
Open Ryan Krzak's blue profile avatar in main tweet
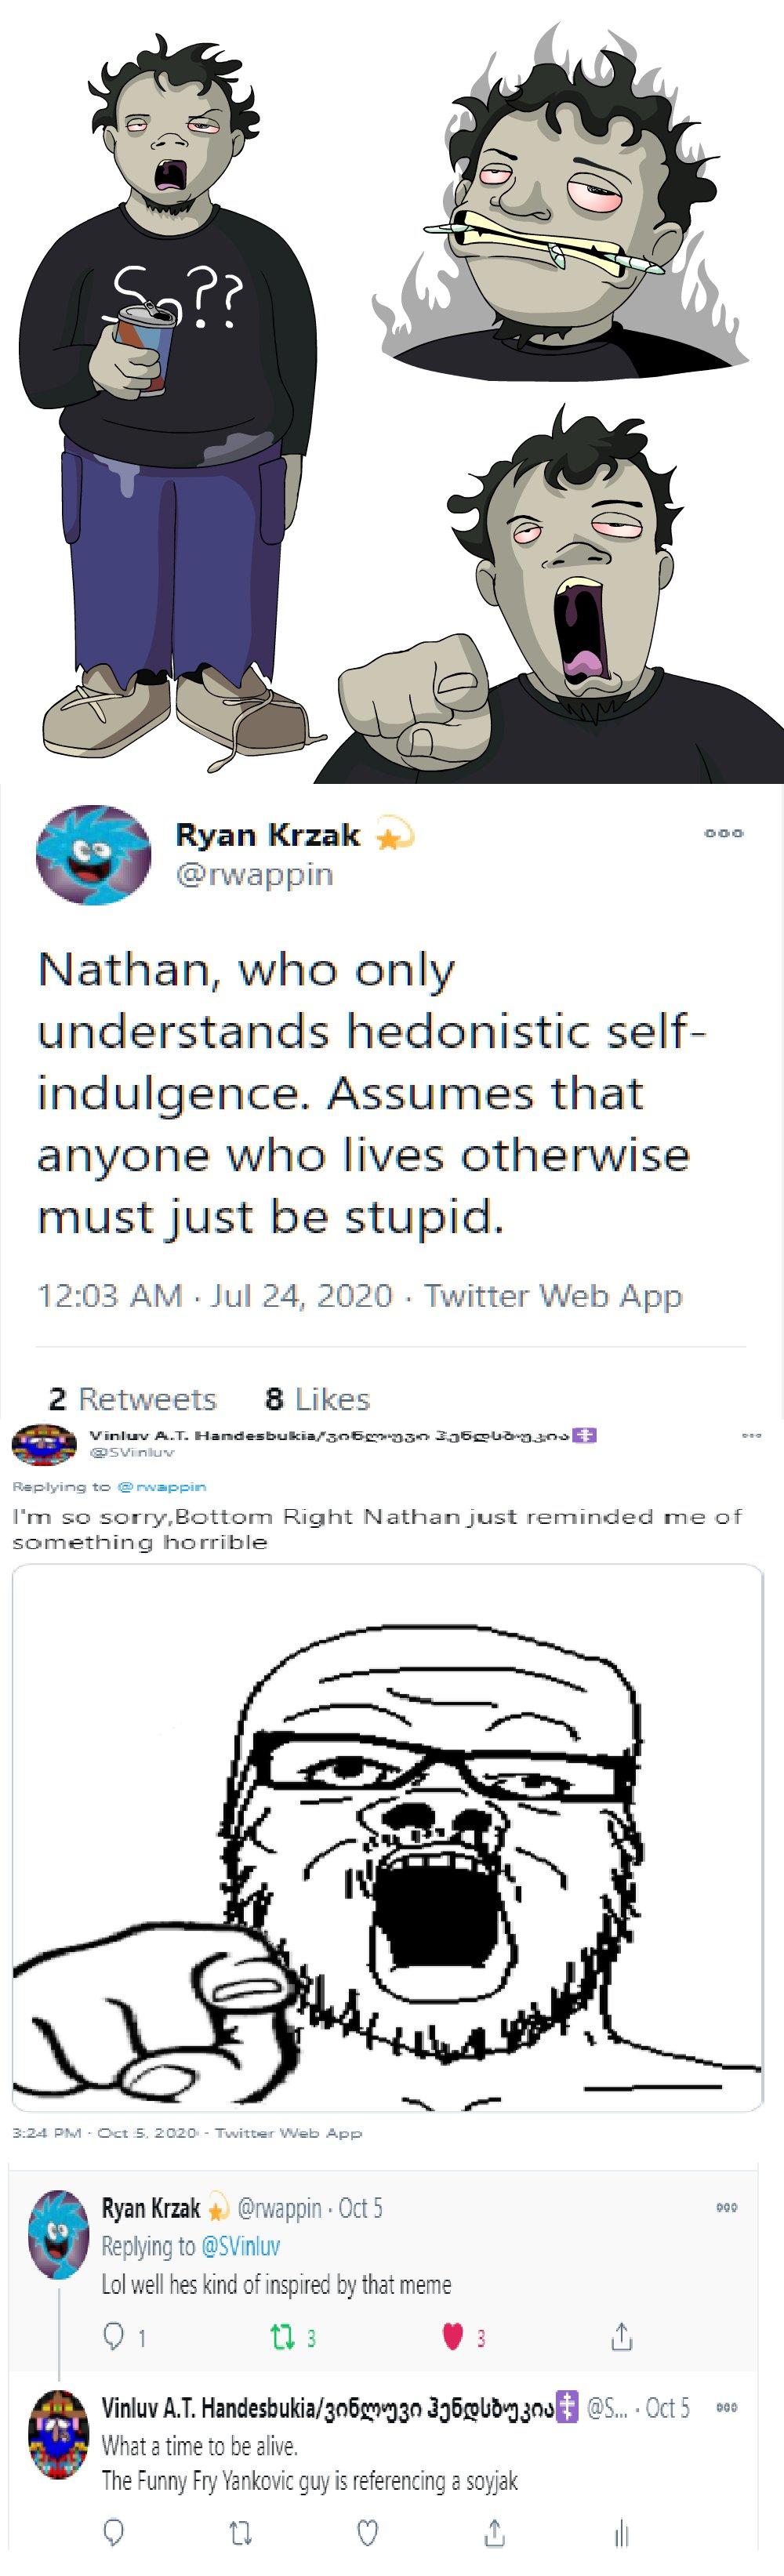coord(93,855)
